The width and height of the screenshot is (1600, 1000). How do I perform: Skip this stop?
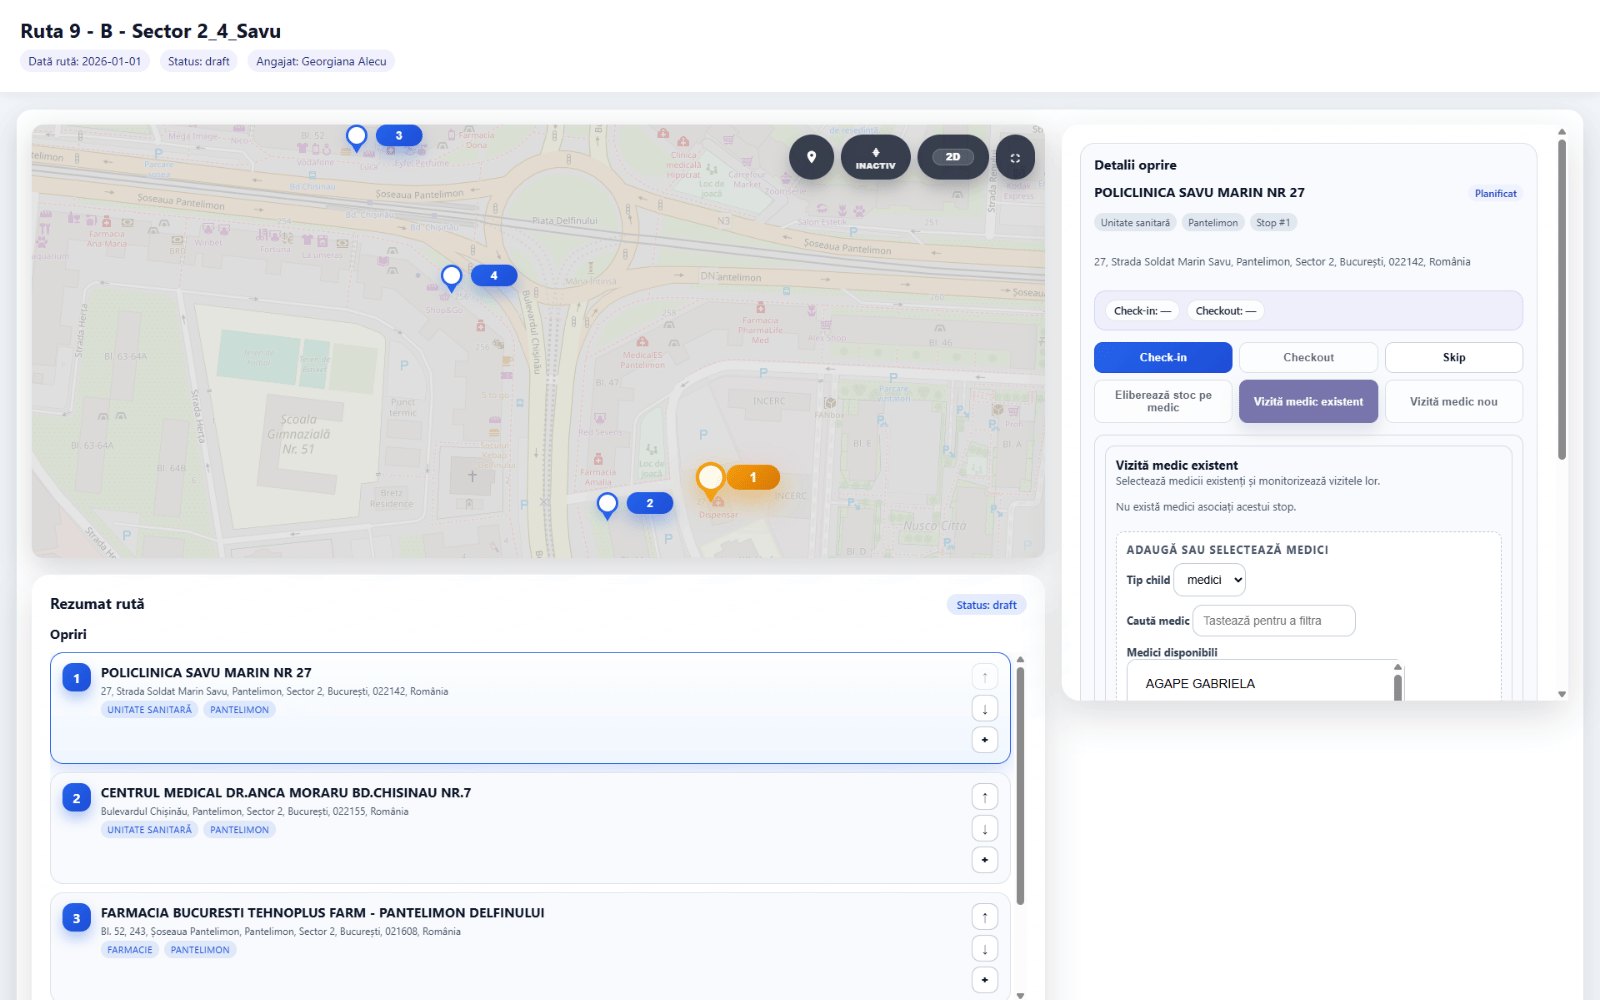pyautogui.click(x=1454, y=357)
